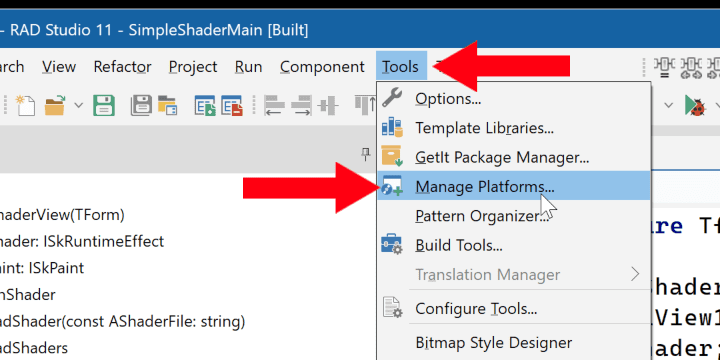Click first debug step icon at top right
Viewport: 720px width, 360px height.
(664, 68)
